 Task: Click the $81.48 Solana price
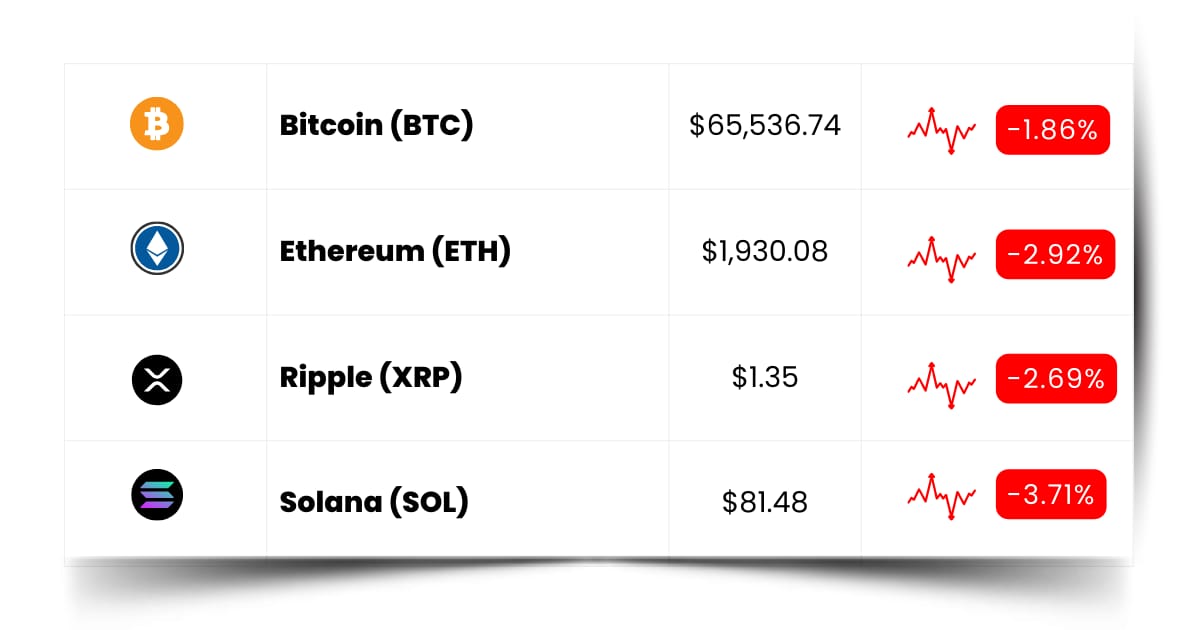pos(765,501)
